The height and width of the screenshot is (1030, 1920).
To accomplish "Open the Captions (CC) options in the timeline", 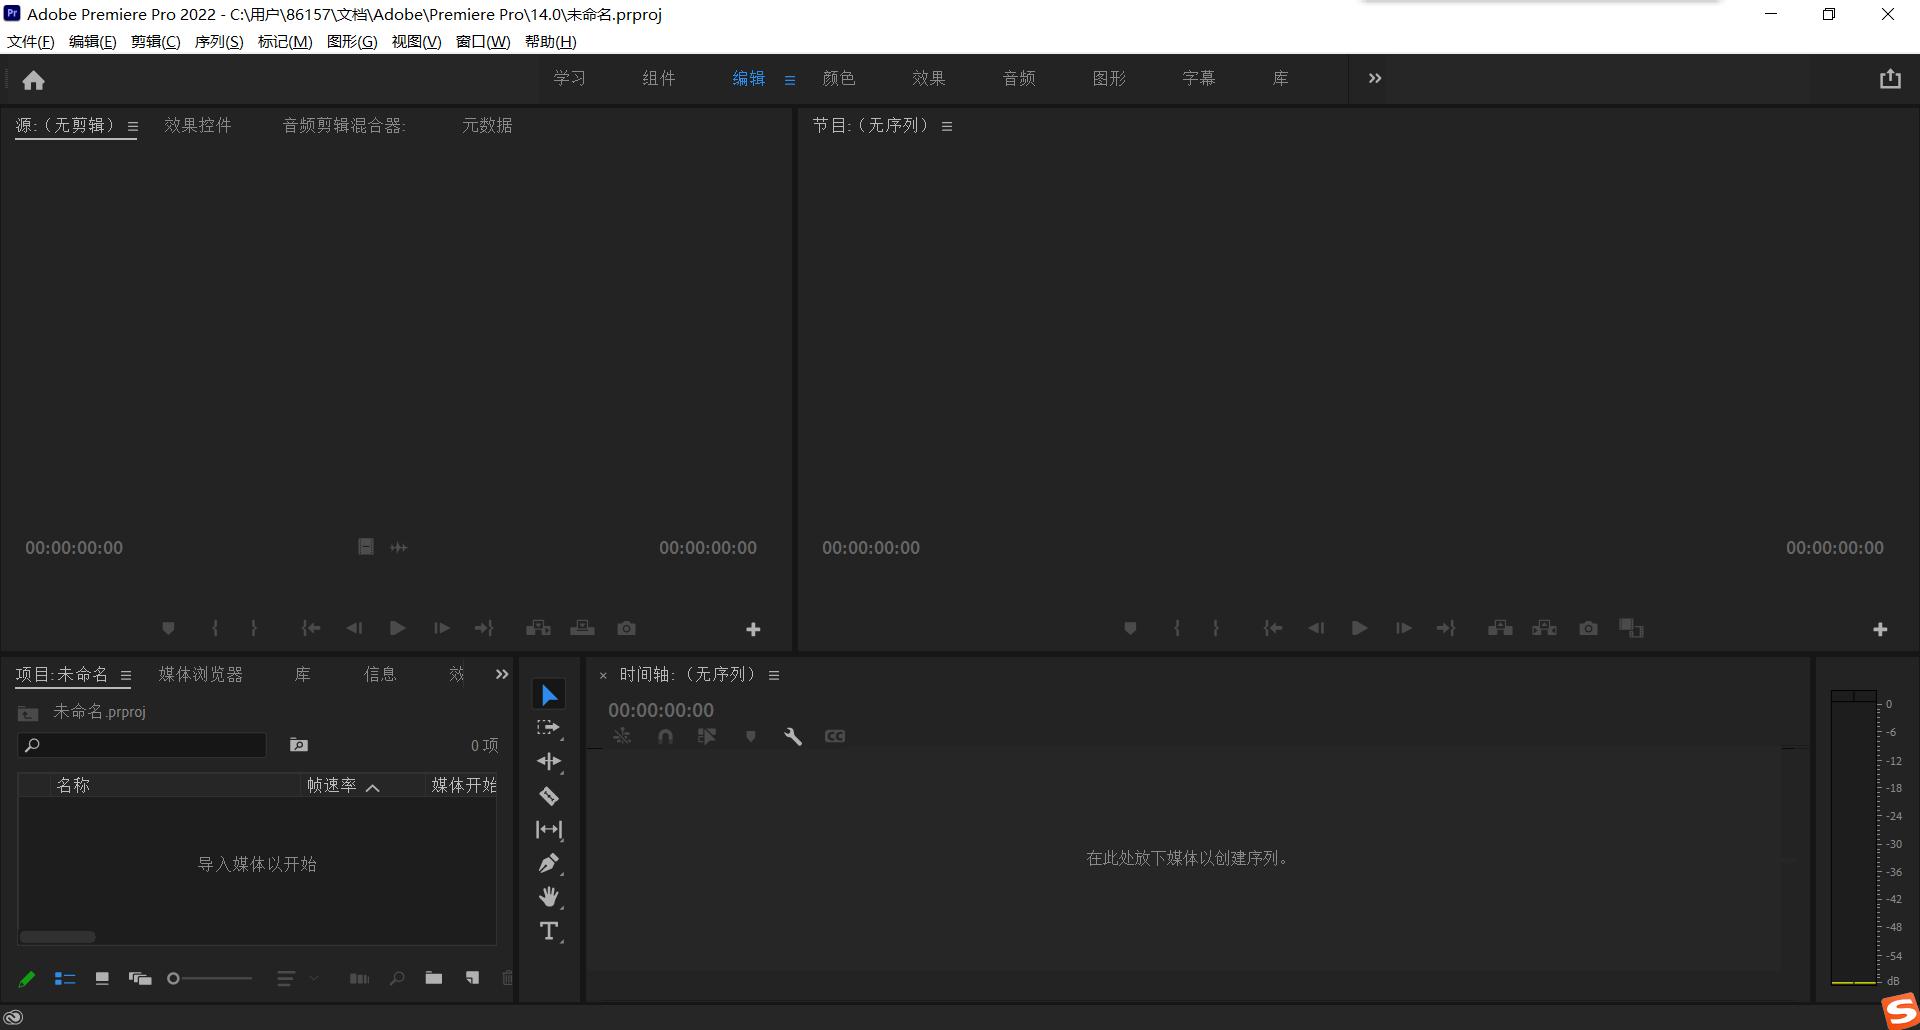I will click(835, 736).
